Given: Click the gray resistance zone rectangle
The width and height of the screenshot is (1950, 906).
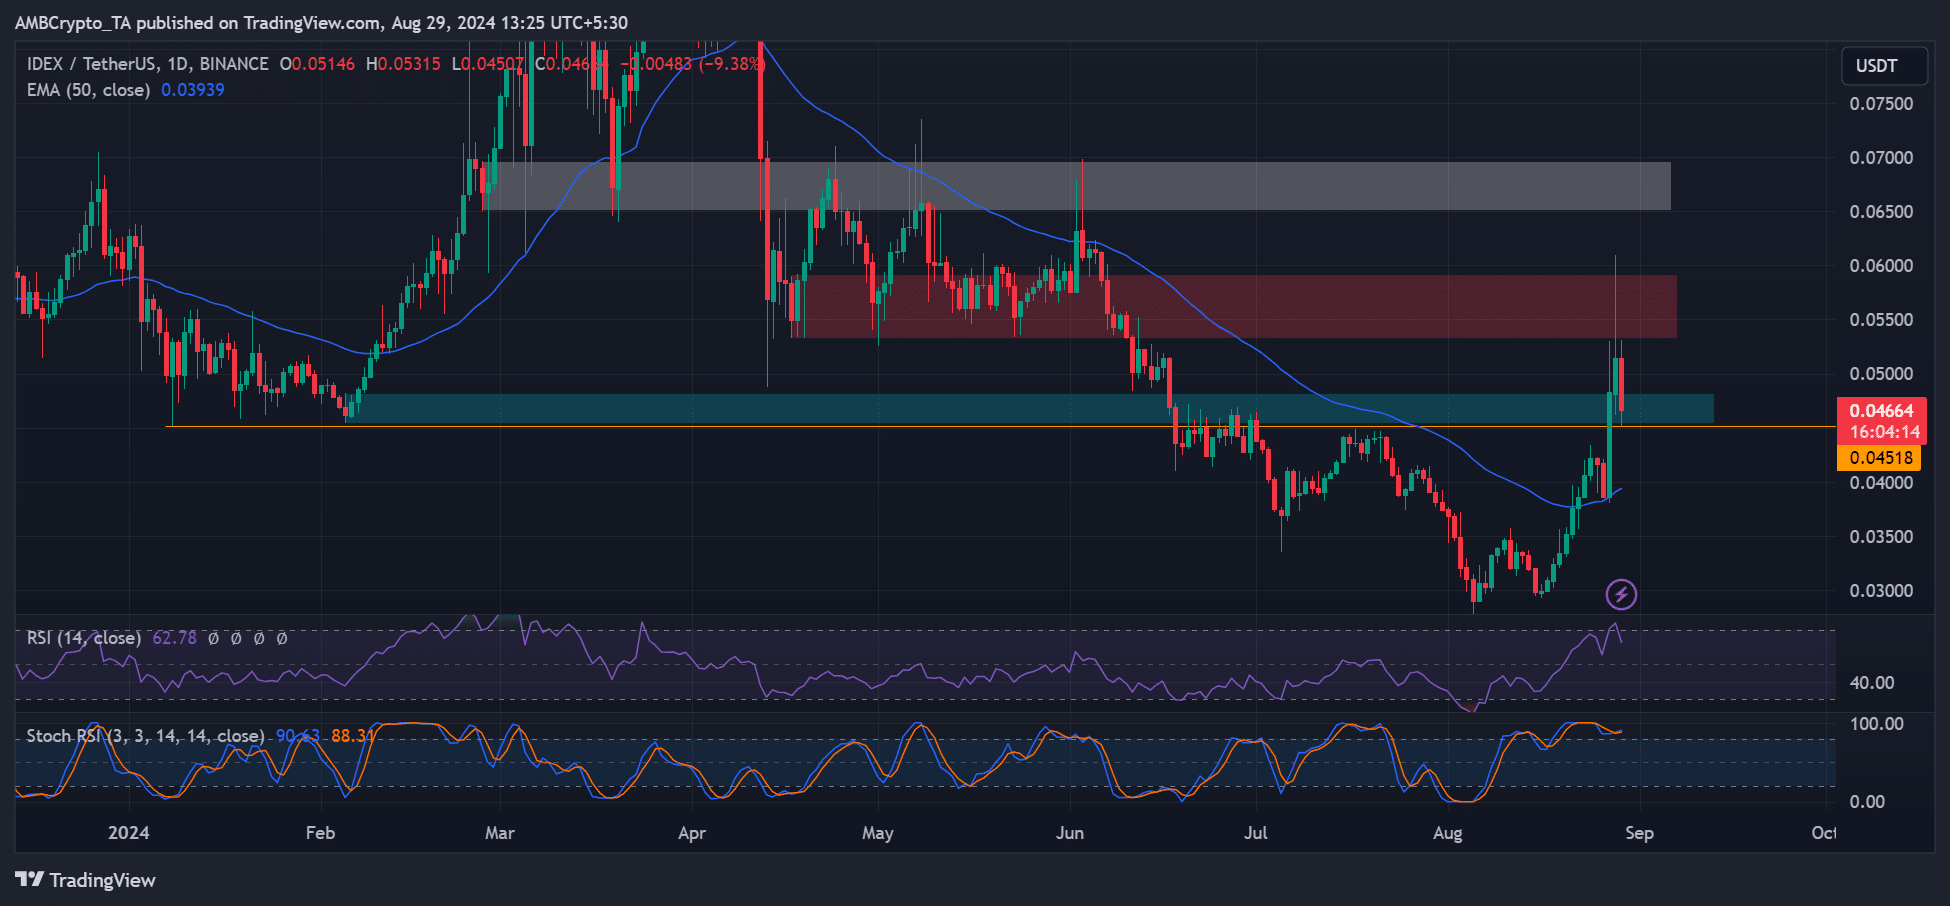Looking at the screenshot, I should click(x=1077, y=186).
